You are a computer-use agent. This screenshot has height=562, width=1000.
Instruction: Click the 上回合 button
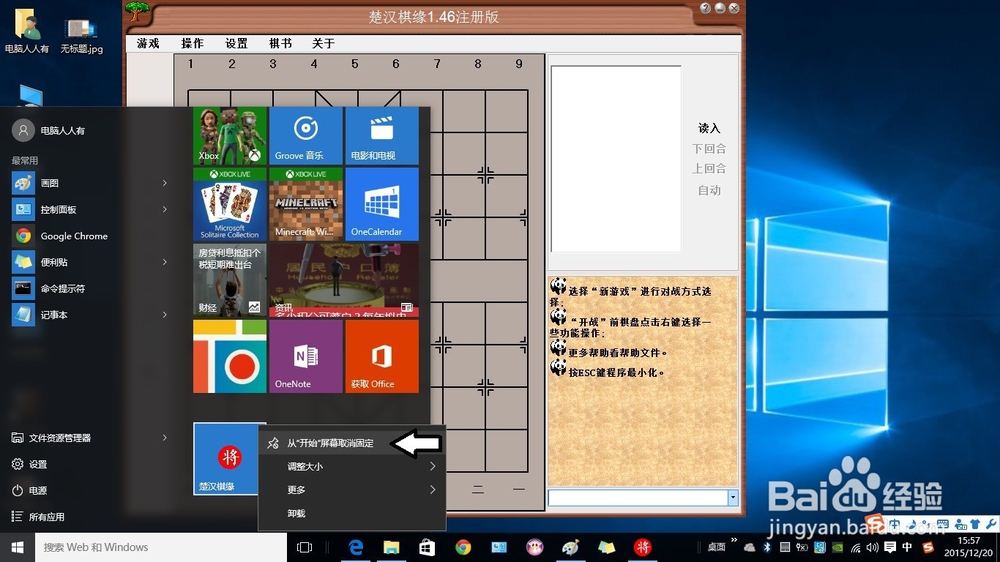(709, 169)
